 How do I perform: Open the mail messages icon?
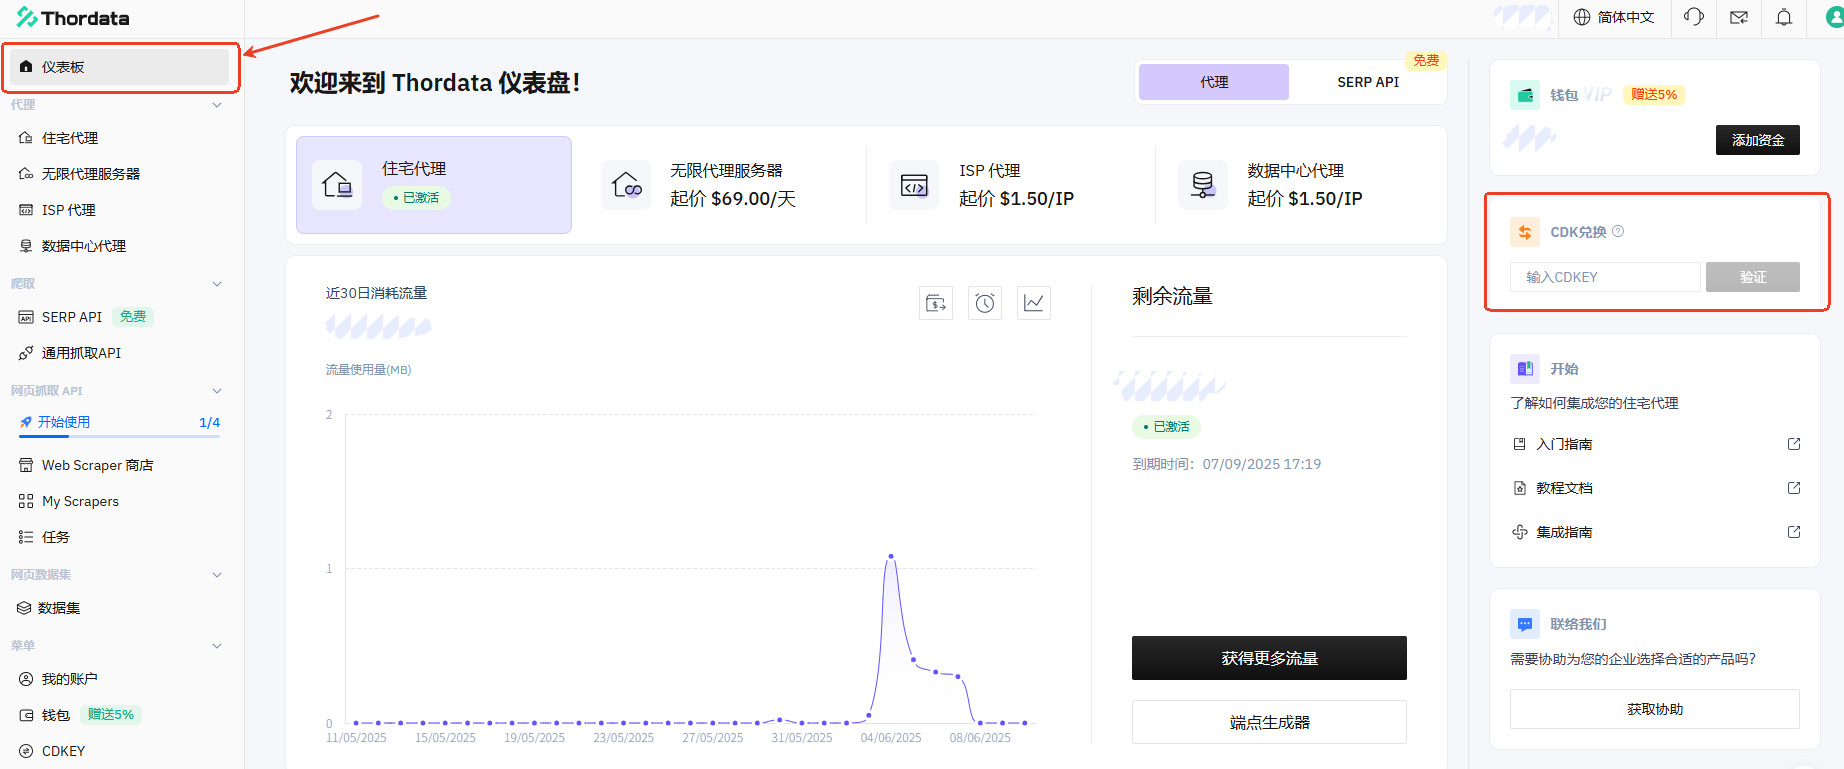[x=1739, y=17]
